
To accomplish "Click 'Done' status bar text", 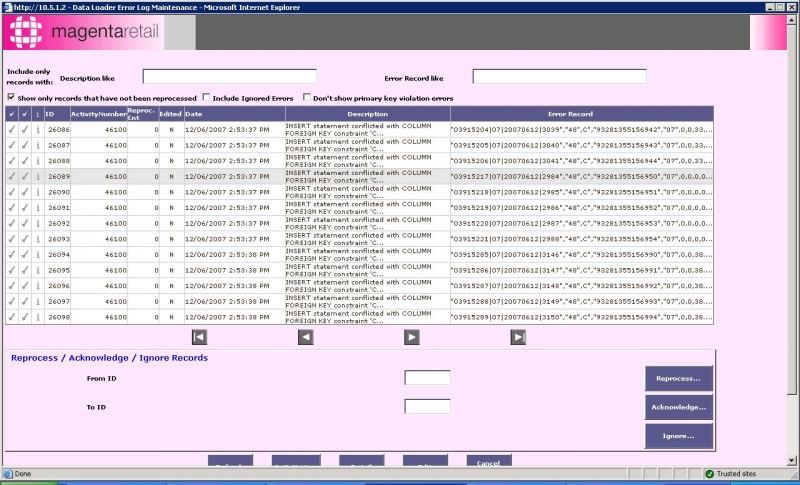I will click(x=22, y=474).
